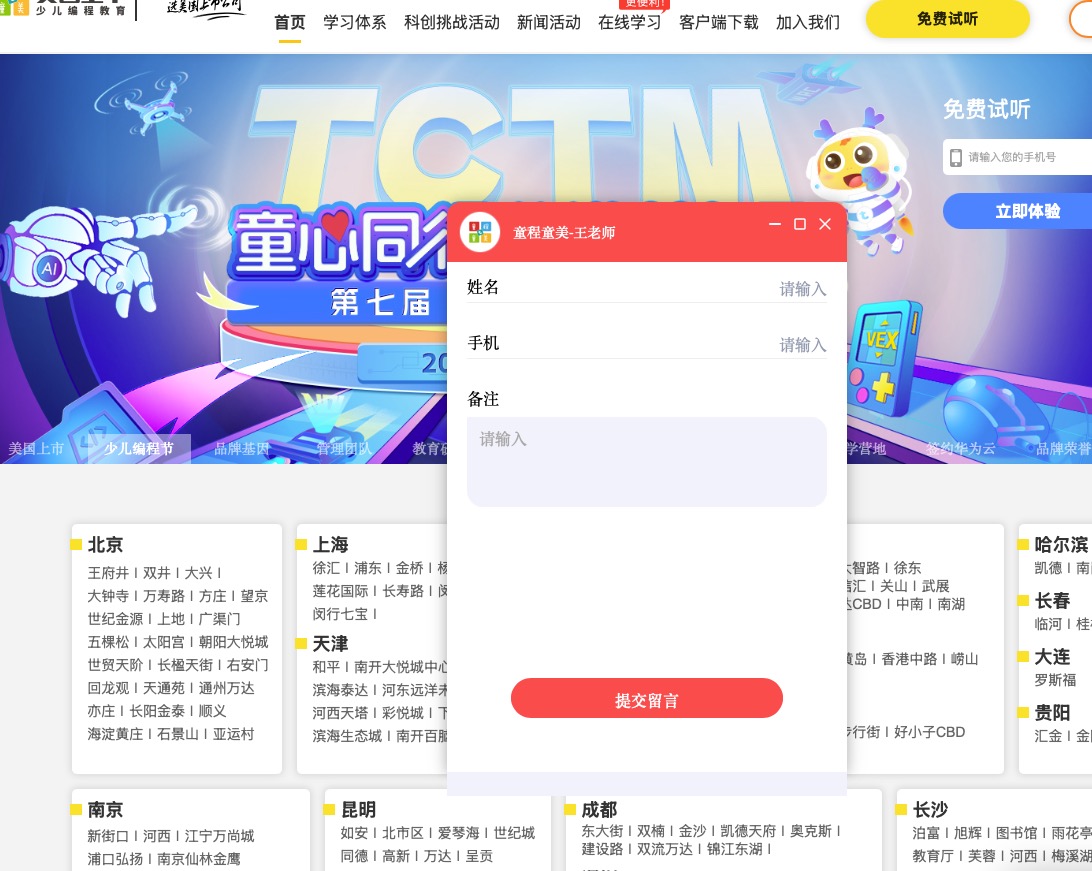Select the 少儿编程节 banner tab
The image size is (1092, 871).
[x=139, y=448]
